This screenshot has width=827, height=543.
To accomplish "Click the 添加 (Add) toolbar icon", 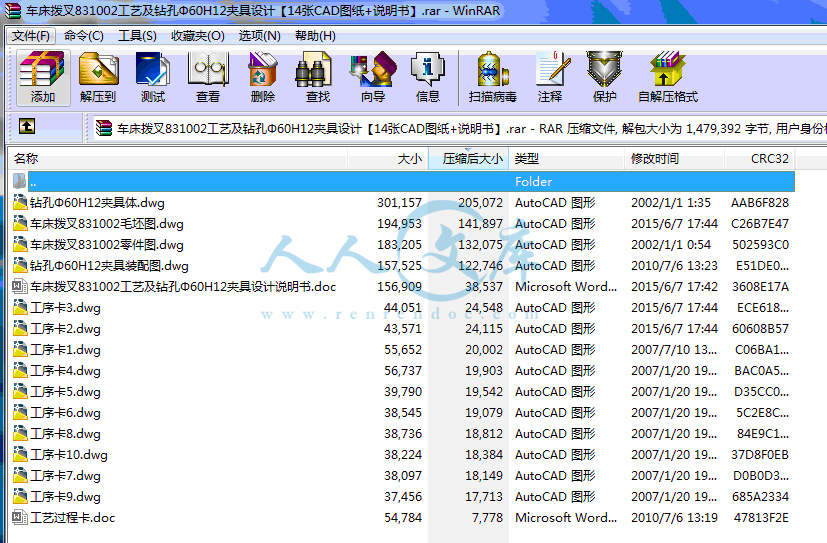I will click(43, 77).
